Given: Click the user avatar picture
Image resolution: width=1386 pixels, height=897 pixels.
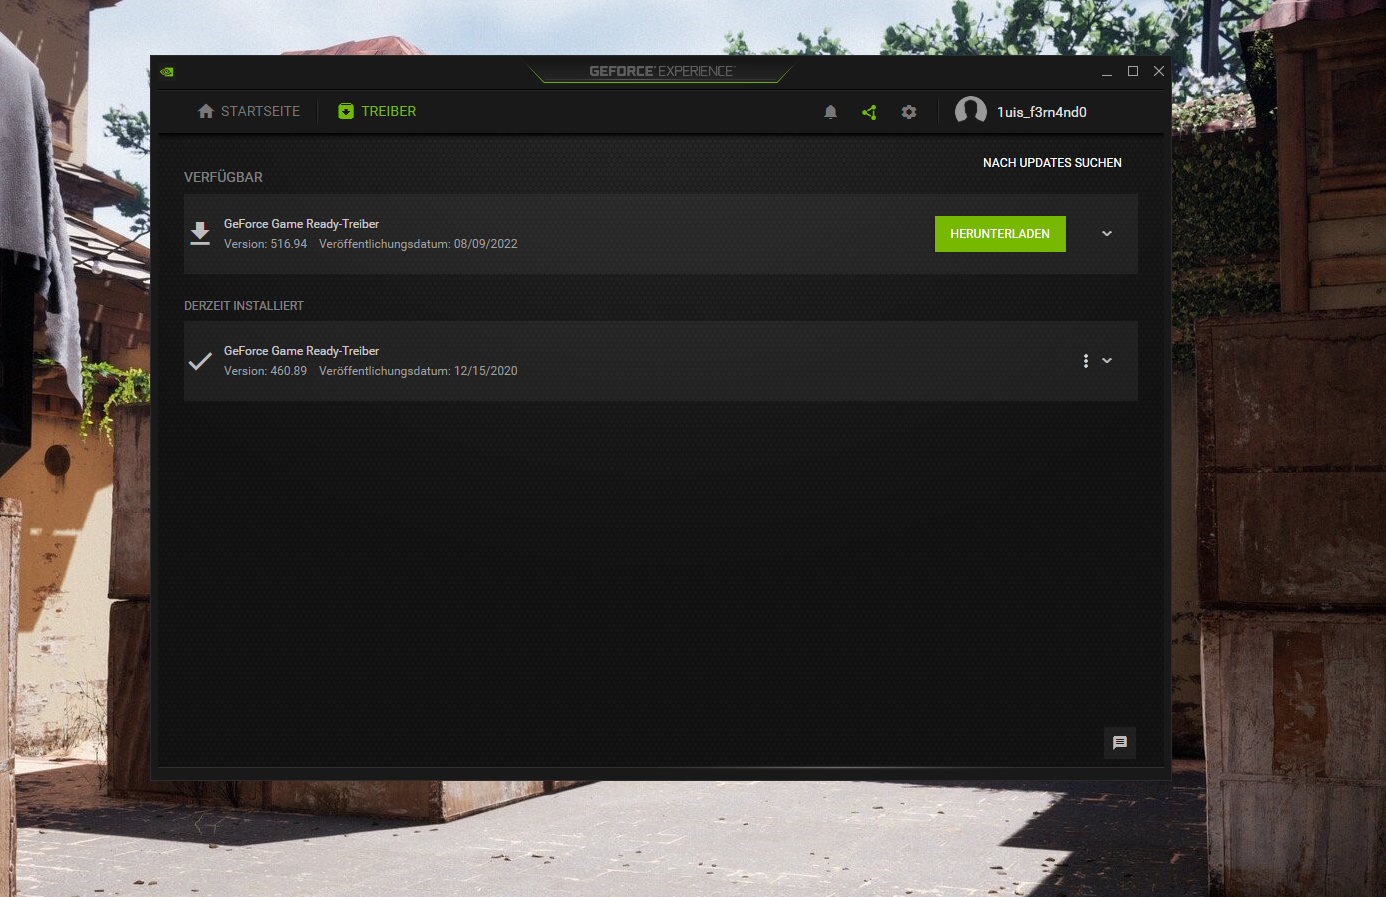Looking at the screenshot, I should click(971, 111).
